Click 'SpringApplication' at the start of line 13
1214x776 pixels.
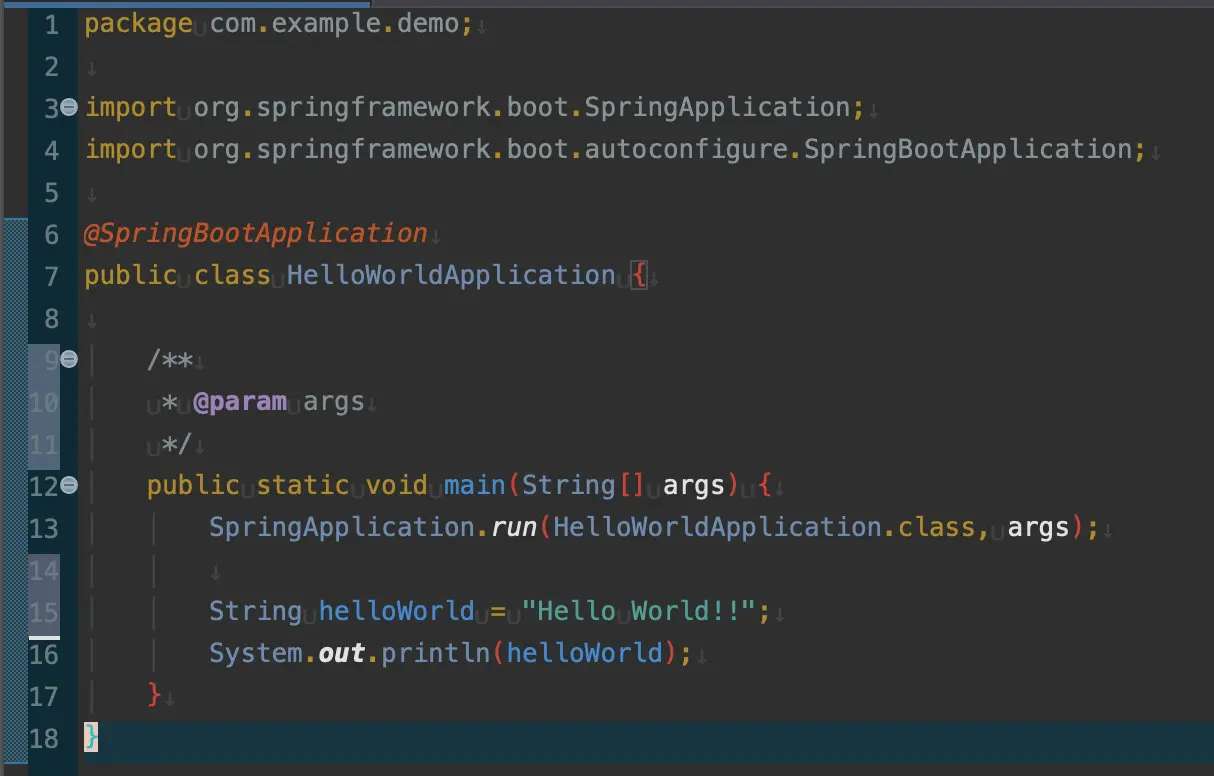click(341, 528)
